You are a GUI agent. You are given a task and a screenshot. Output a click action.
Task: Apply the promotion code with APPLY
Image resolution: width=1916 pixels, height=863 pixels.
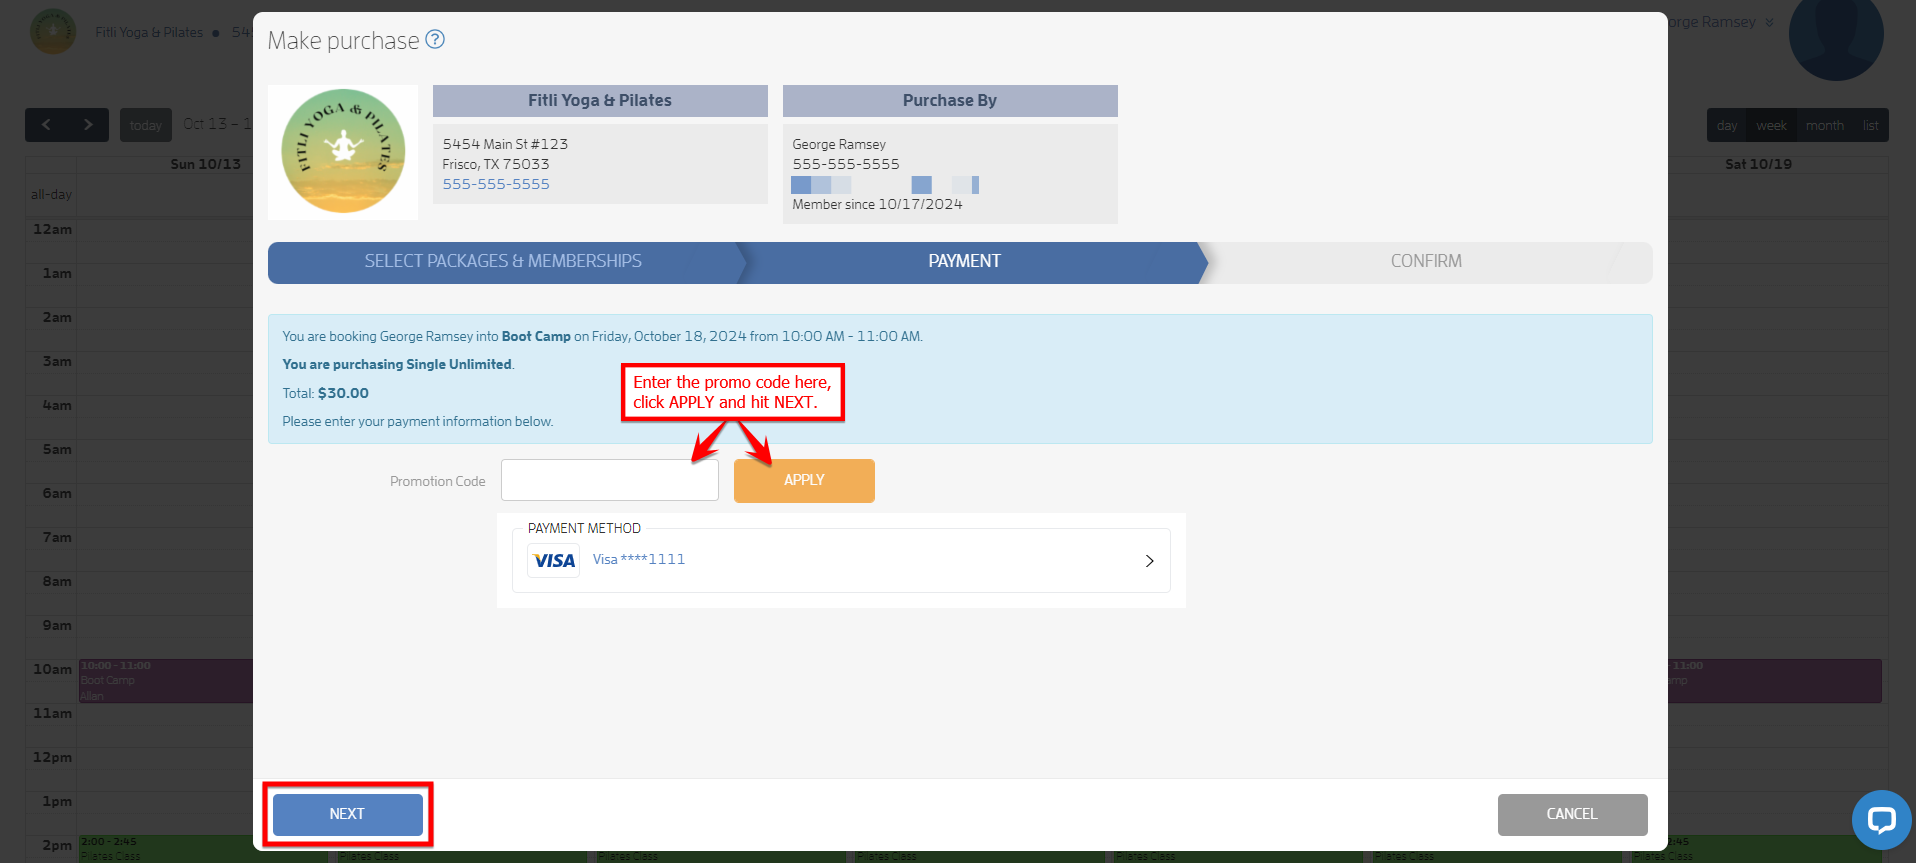click(804, 480)
